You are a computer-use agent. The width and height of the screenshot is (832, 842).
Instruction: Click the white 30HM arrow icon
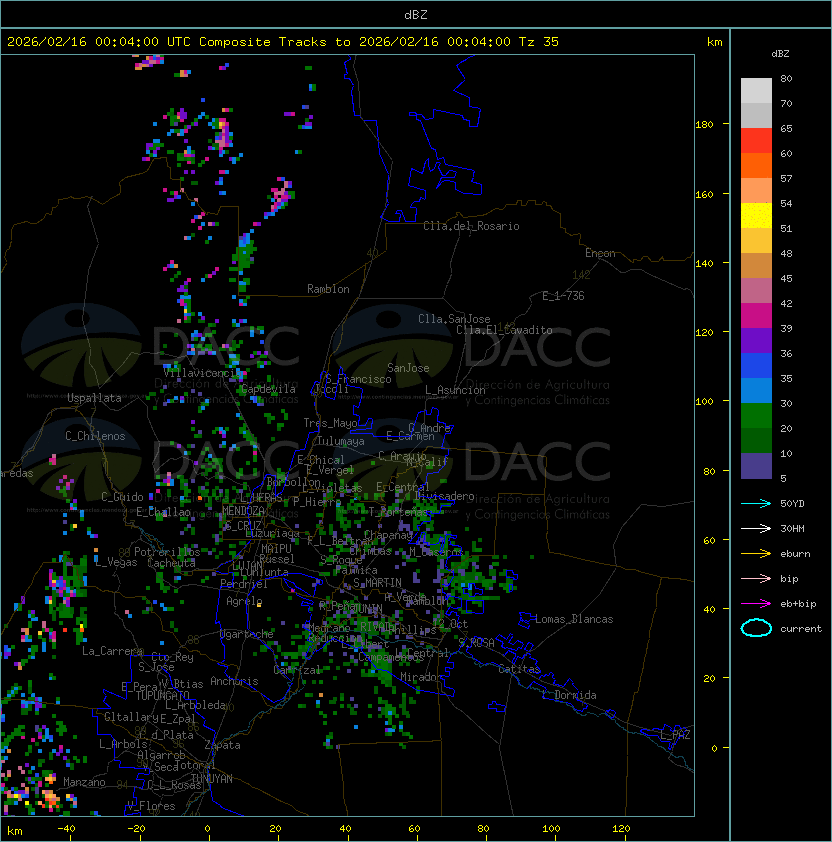click(756, 528)
